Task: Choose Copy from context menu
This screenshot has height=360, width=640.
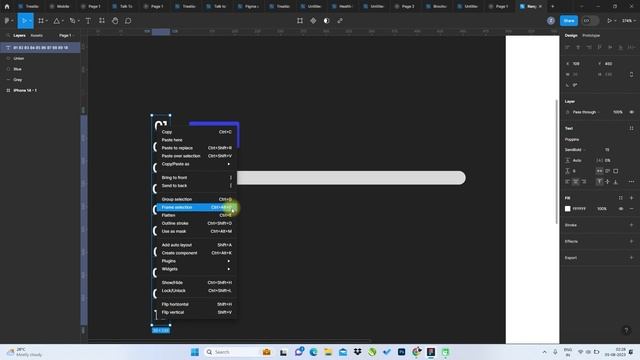Action: pos(196,132)
